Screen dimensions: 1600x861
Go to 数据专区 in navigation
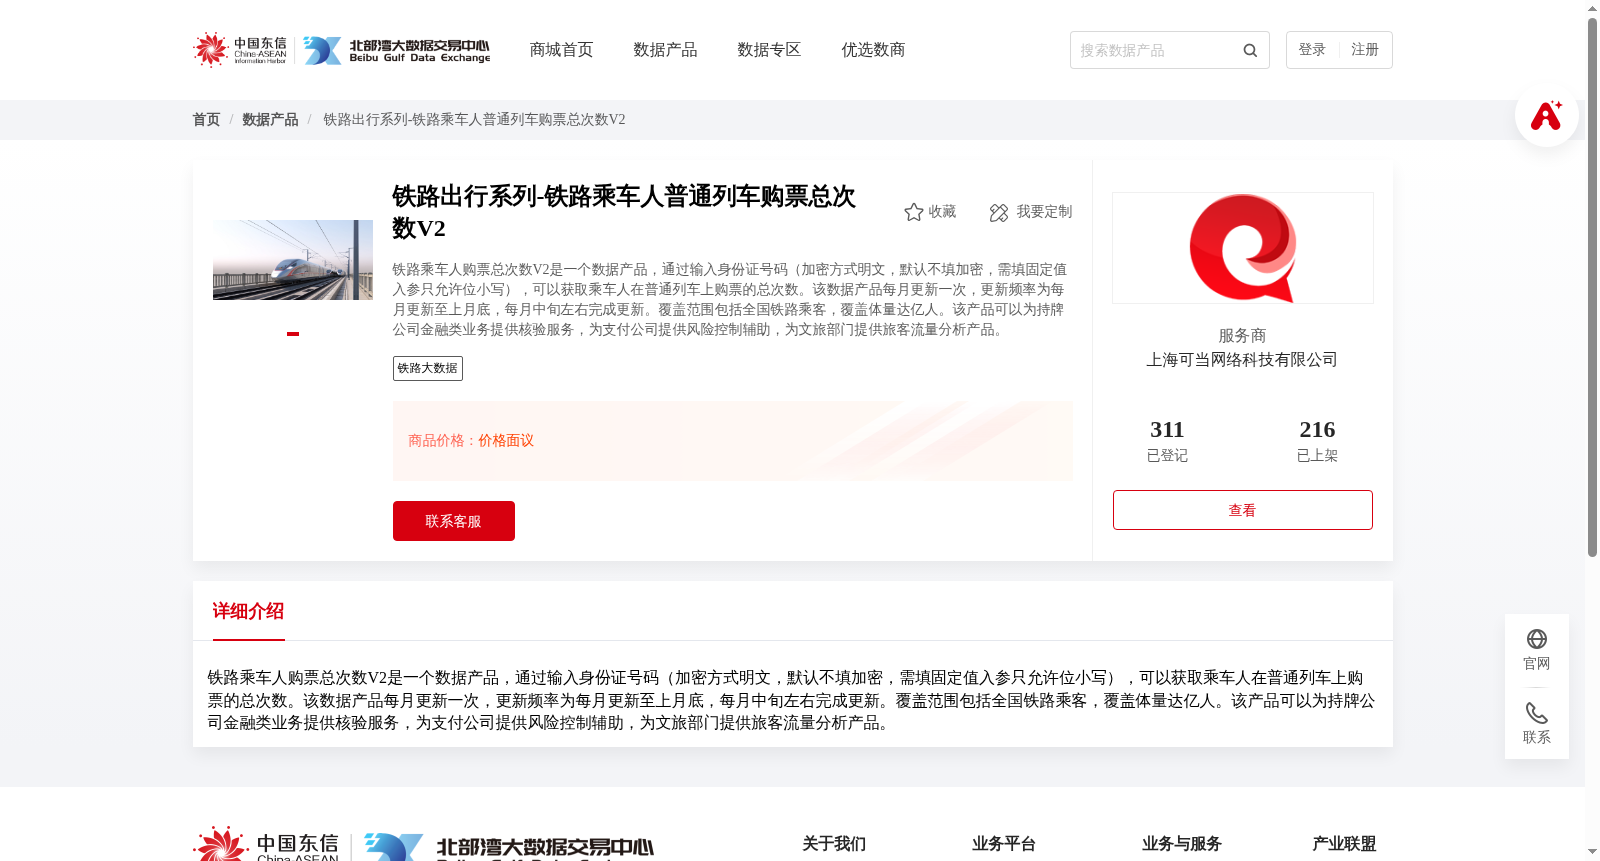click(769, 50)
